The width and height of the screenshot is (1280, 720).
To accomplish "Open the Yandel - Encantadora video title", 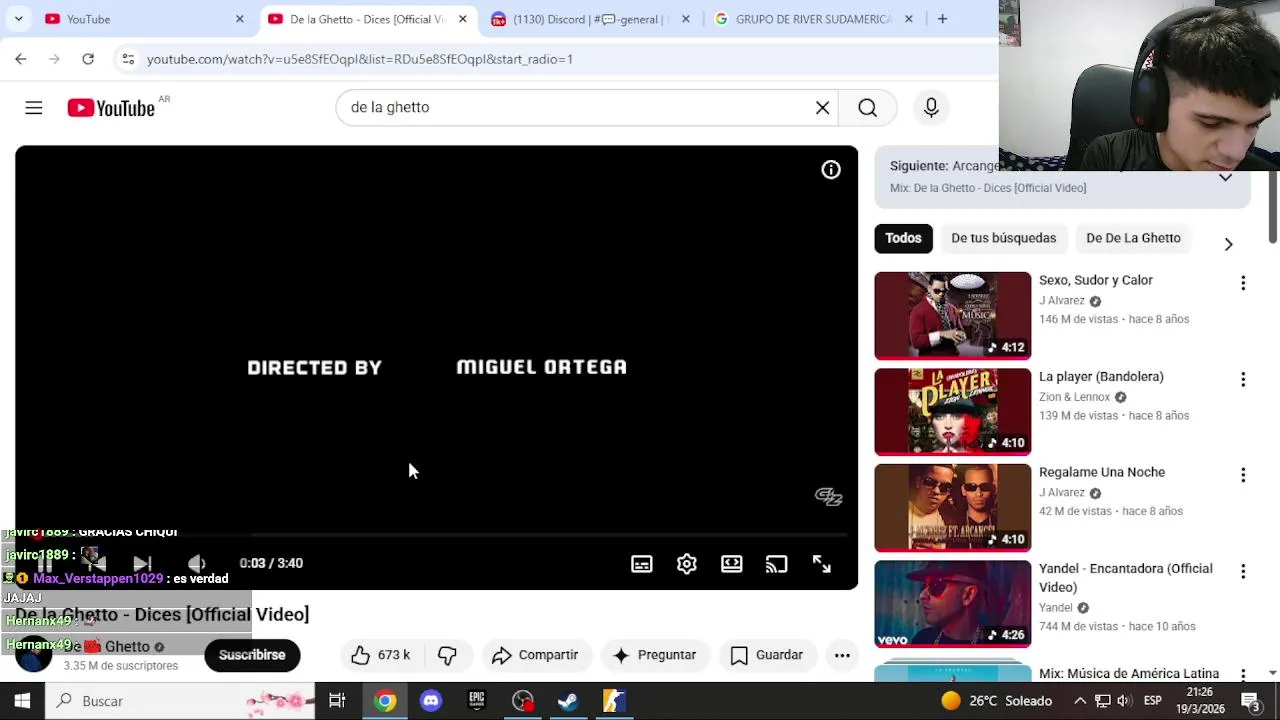I will tap(1126, 578).
